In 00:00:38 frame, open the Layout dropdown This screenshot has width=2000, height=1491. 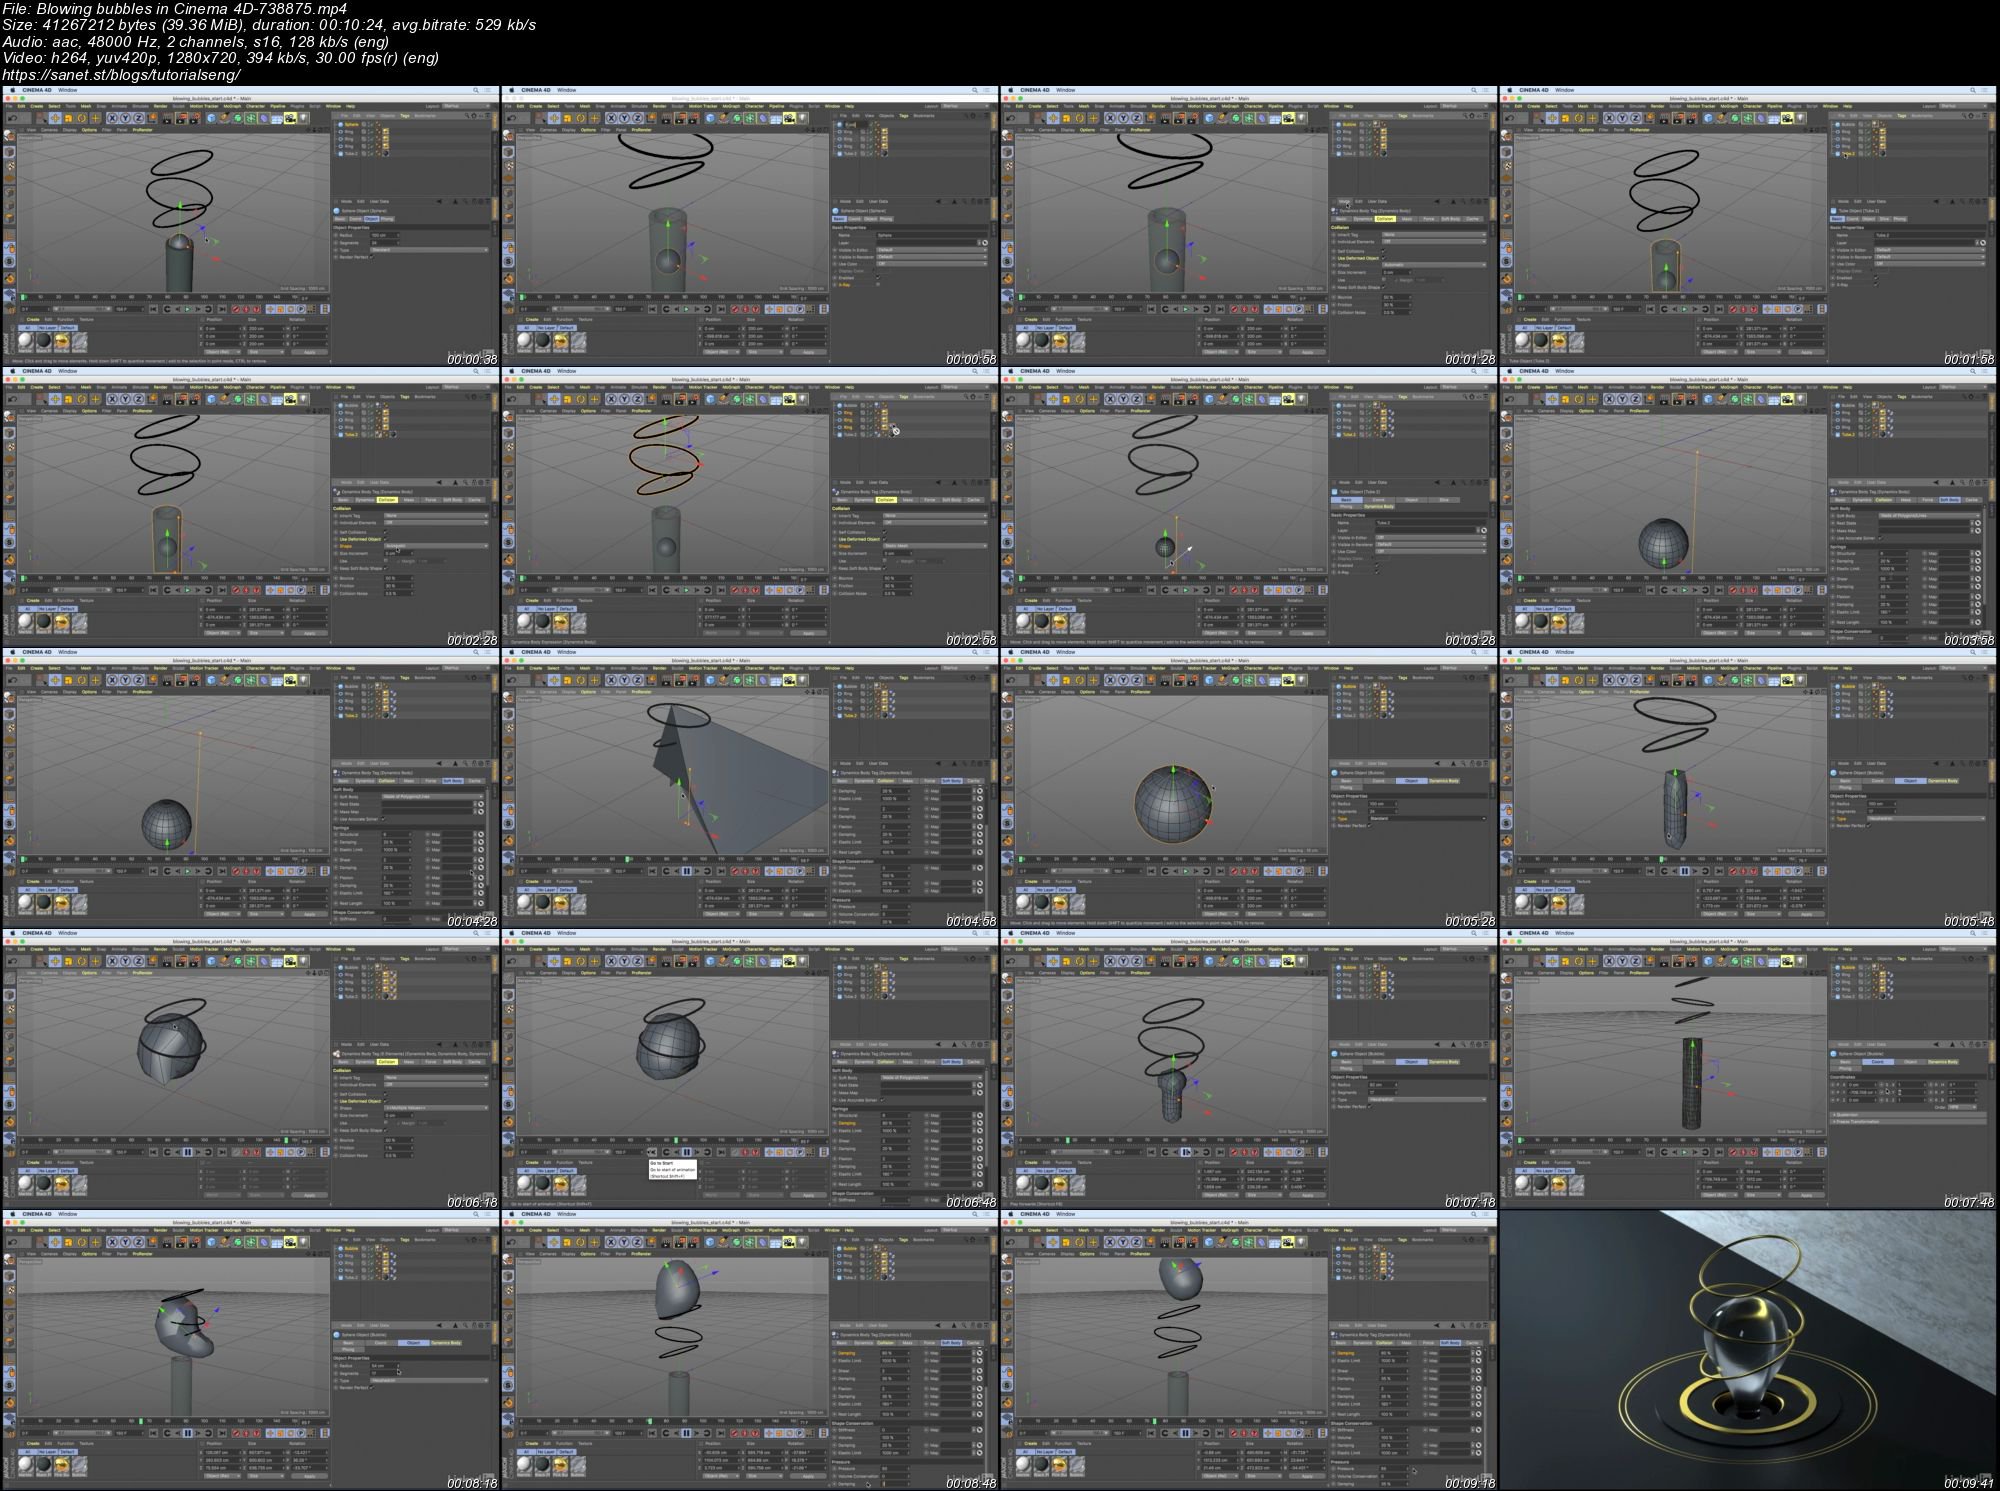465,106
